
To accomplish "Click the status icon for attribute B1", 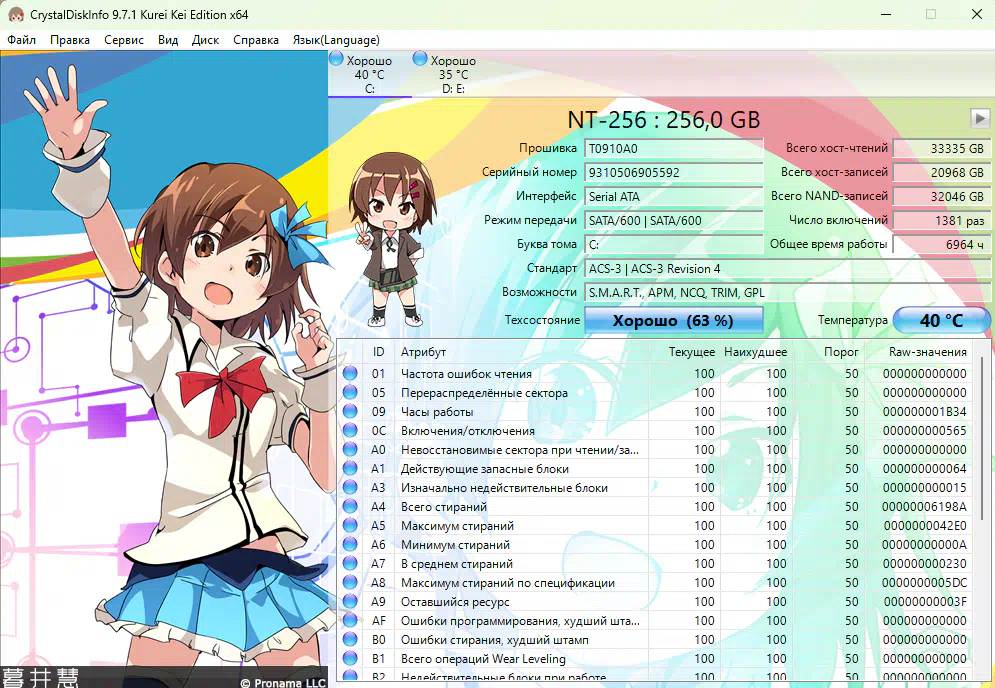I will pos(350,659).
